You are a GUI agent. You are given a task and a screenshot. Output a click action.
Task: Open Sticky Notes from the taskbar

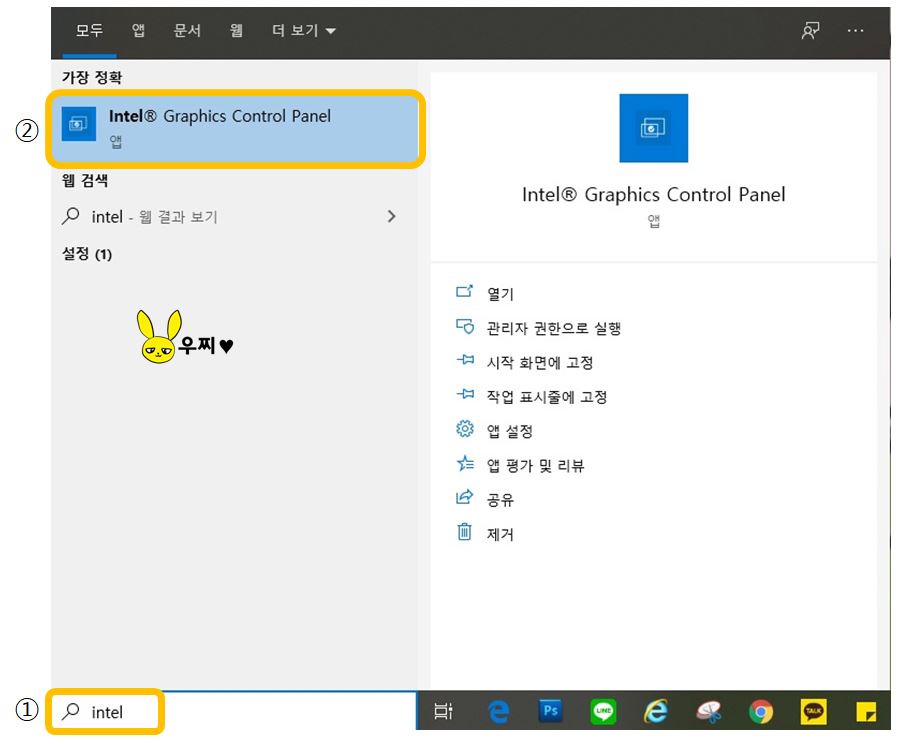click(866, 711)
